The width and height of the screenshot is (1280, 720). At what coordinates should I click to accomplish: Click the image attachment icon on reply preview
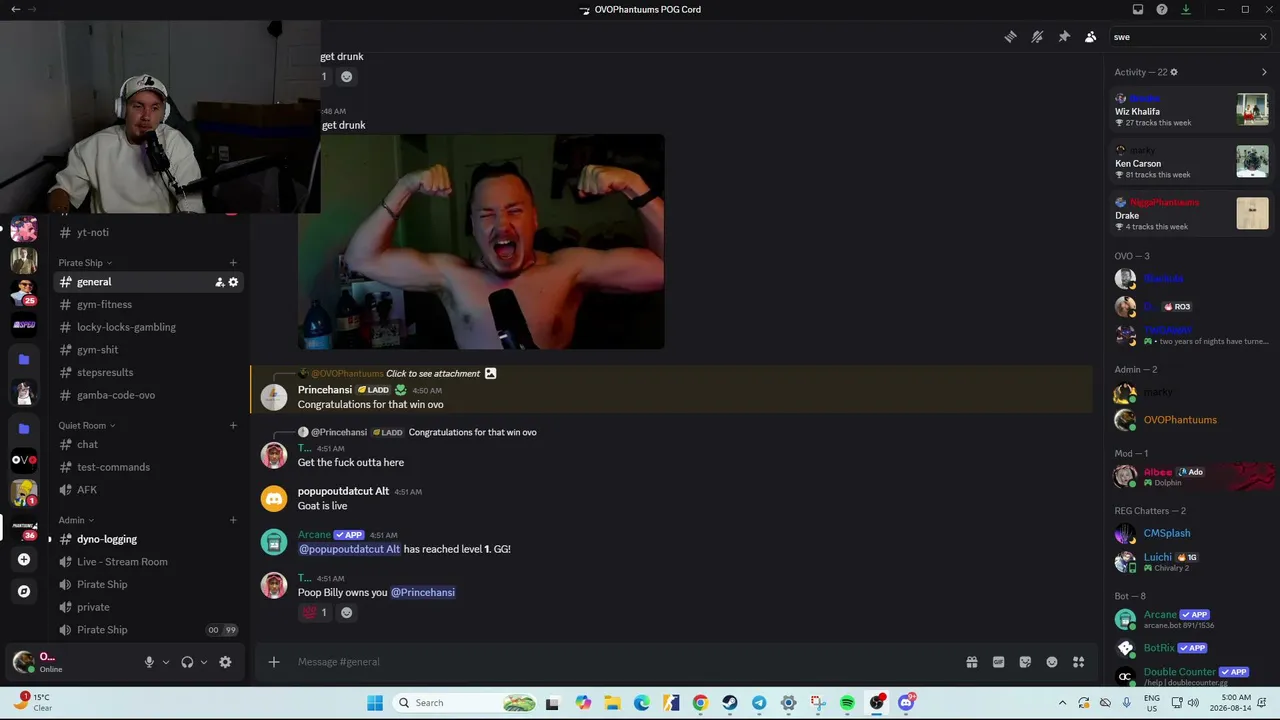(490, 374)
